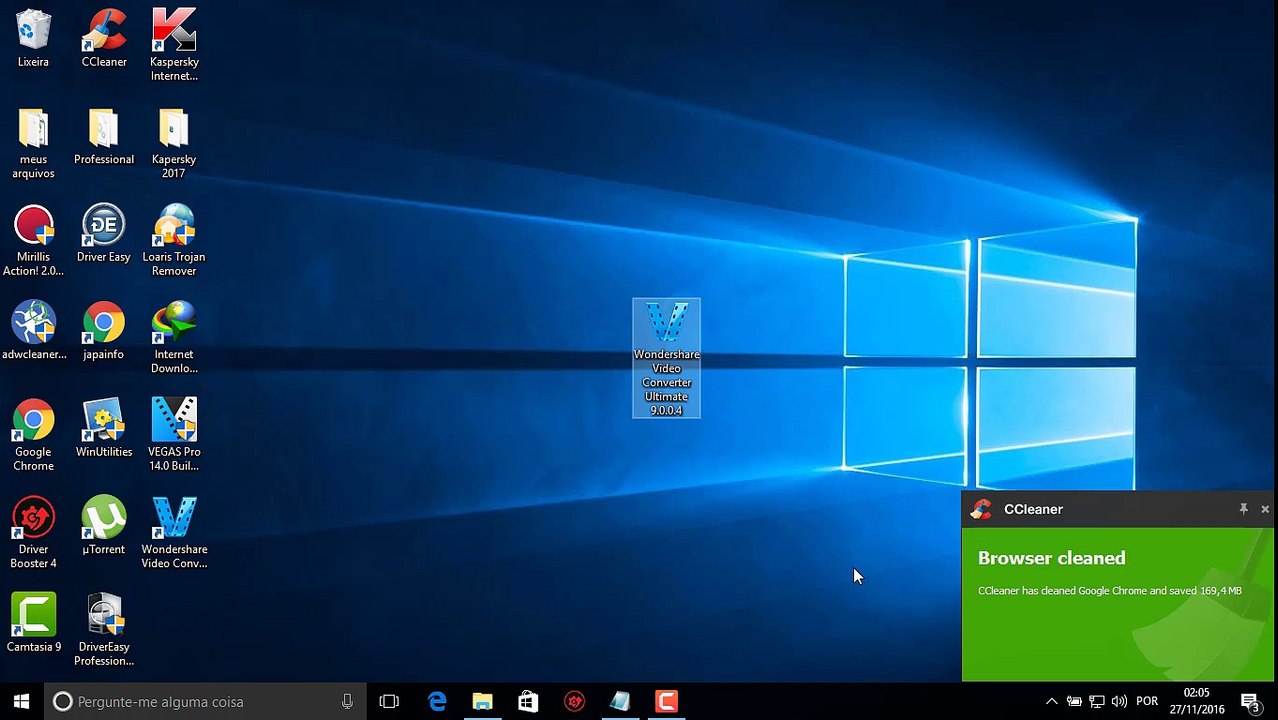Select the adwcleaner desktop icon
Viewport: 1278px width, 720px height.
[33, 331]
